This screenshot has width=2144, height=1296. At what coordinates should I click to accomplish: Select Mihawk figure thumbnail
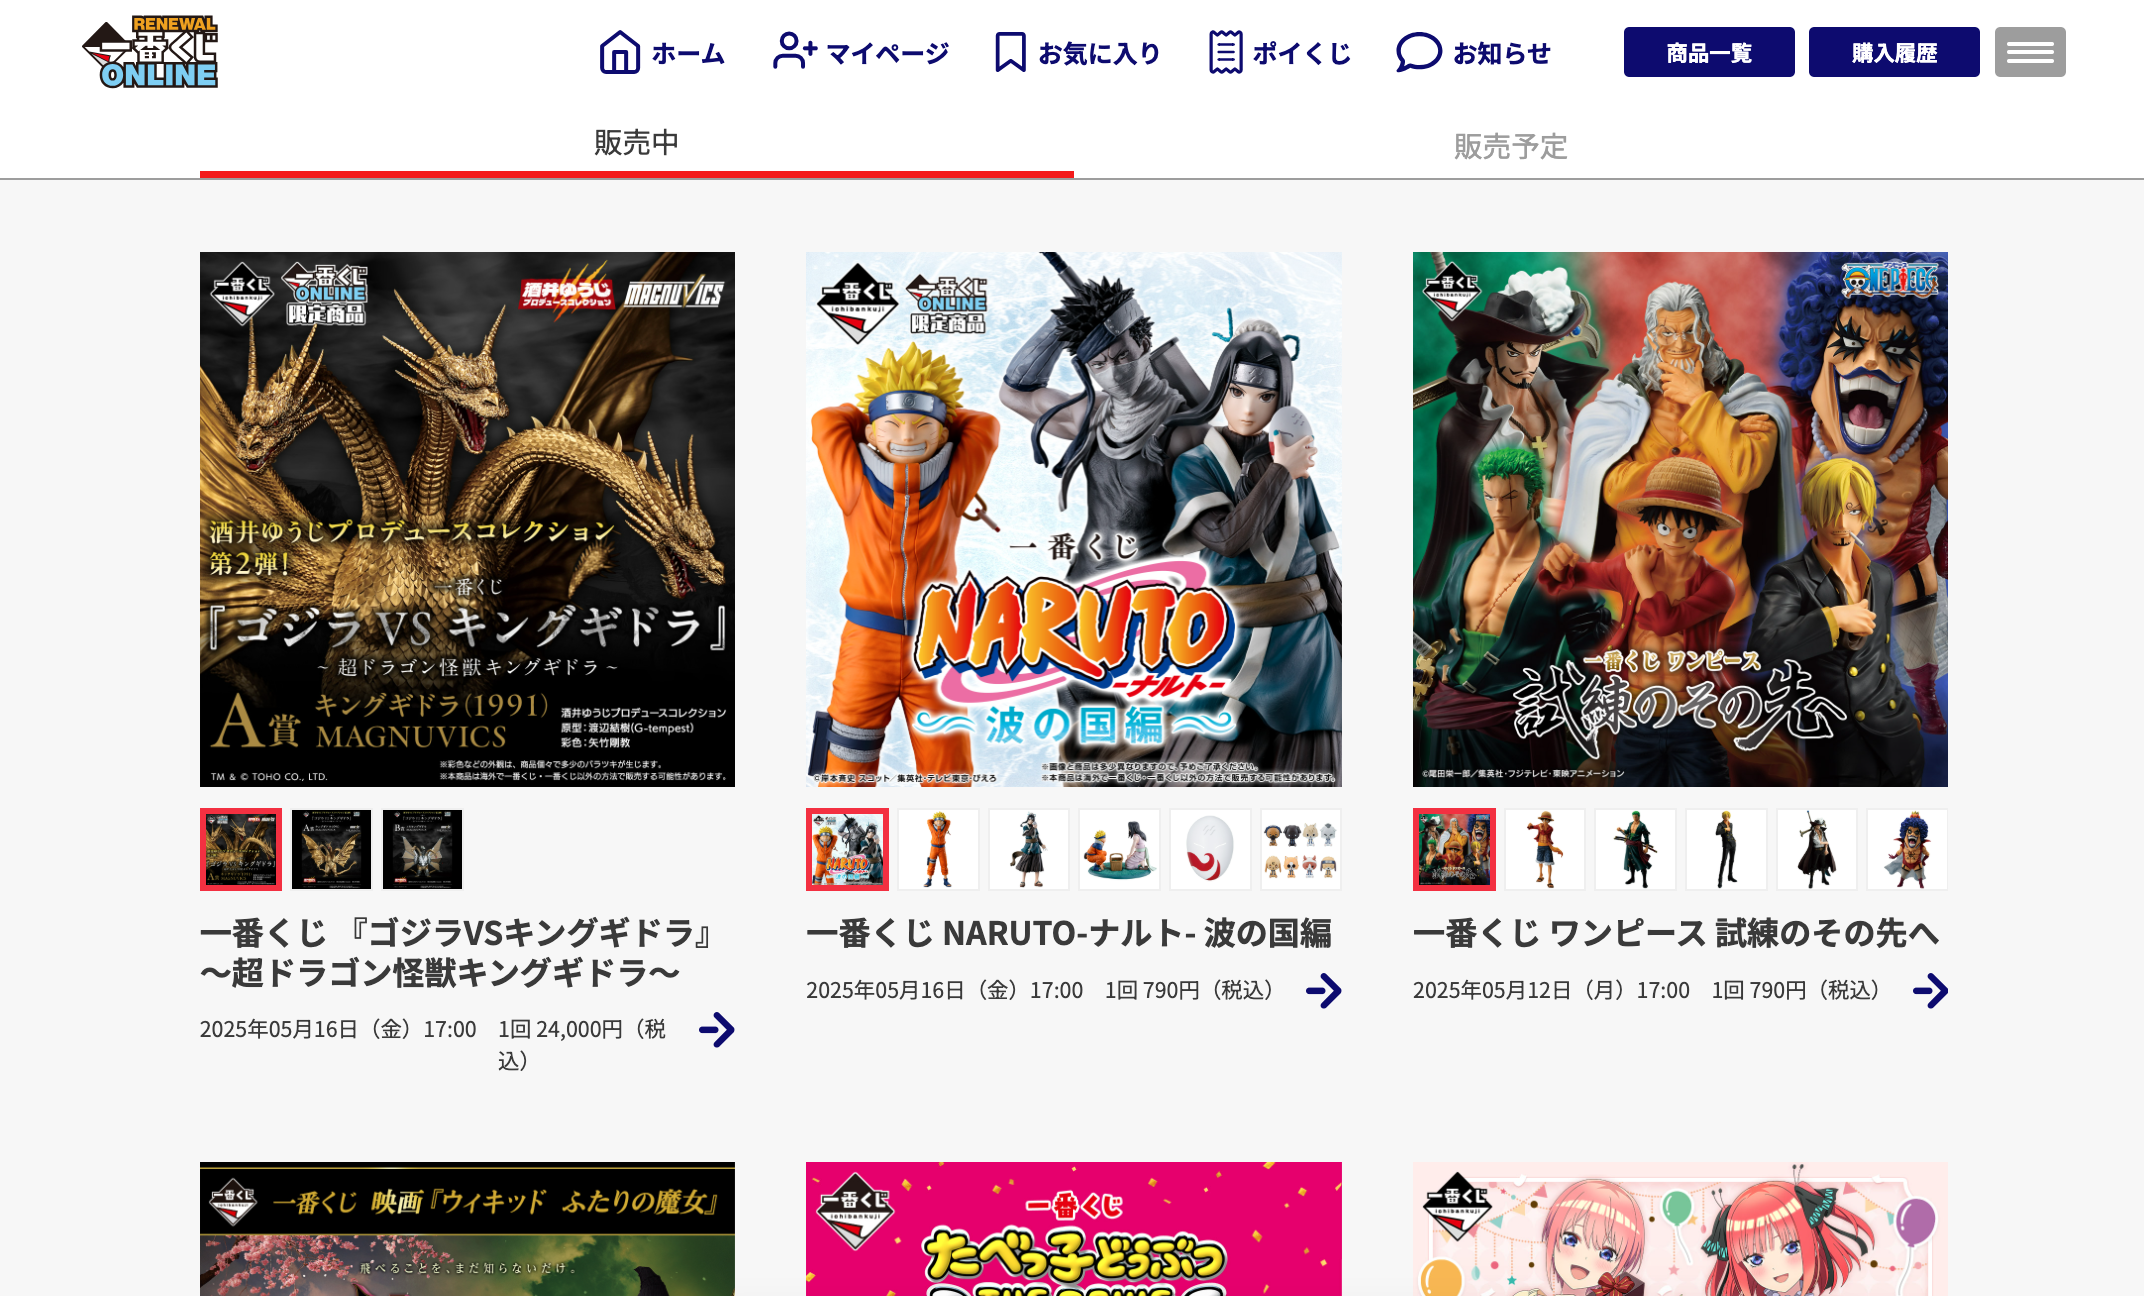tap(1817, 849)
